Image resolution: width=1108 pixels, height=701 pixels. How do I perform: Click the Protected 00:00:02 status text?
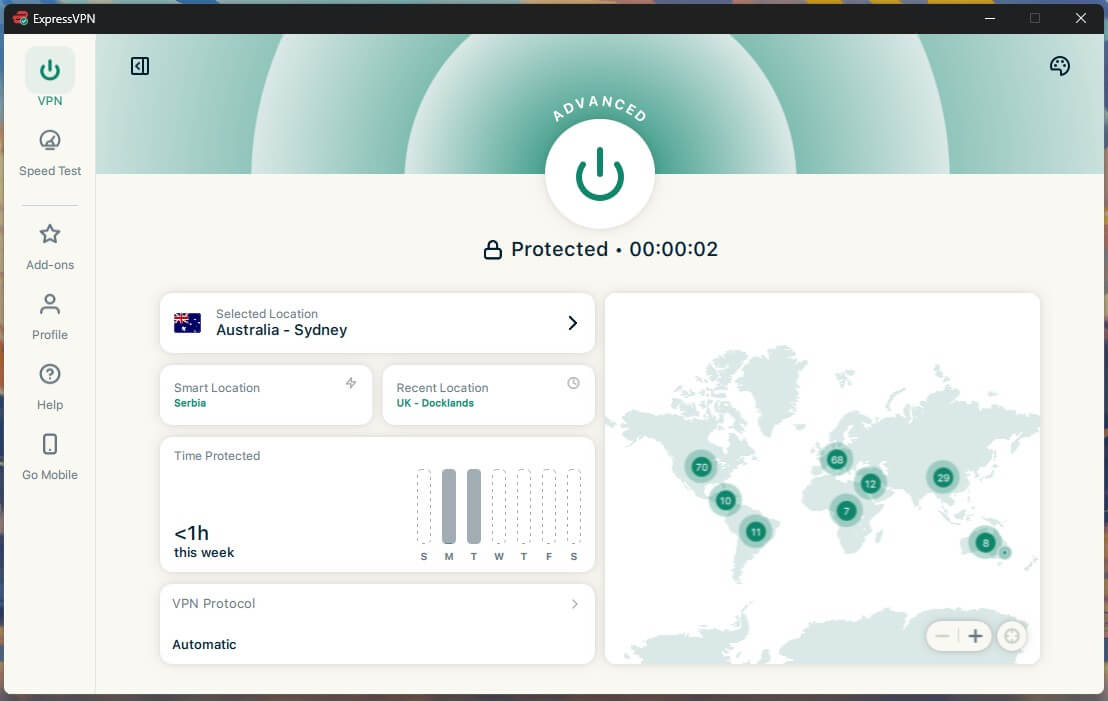click(614, 249)
